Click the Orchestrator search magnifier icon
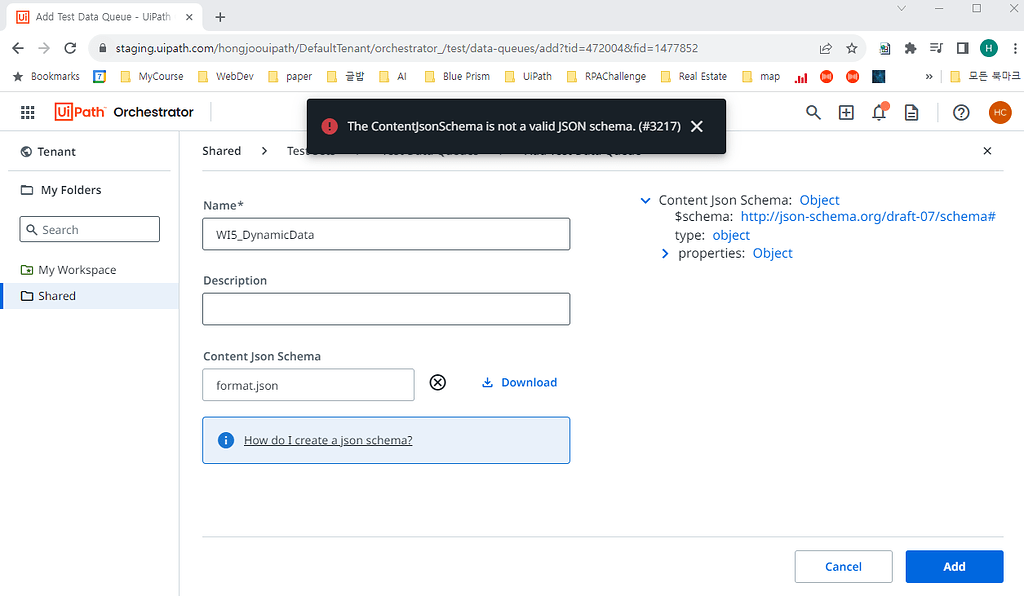Screen dimensions: 1024x596 click(x=814, y=112)
